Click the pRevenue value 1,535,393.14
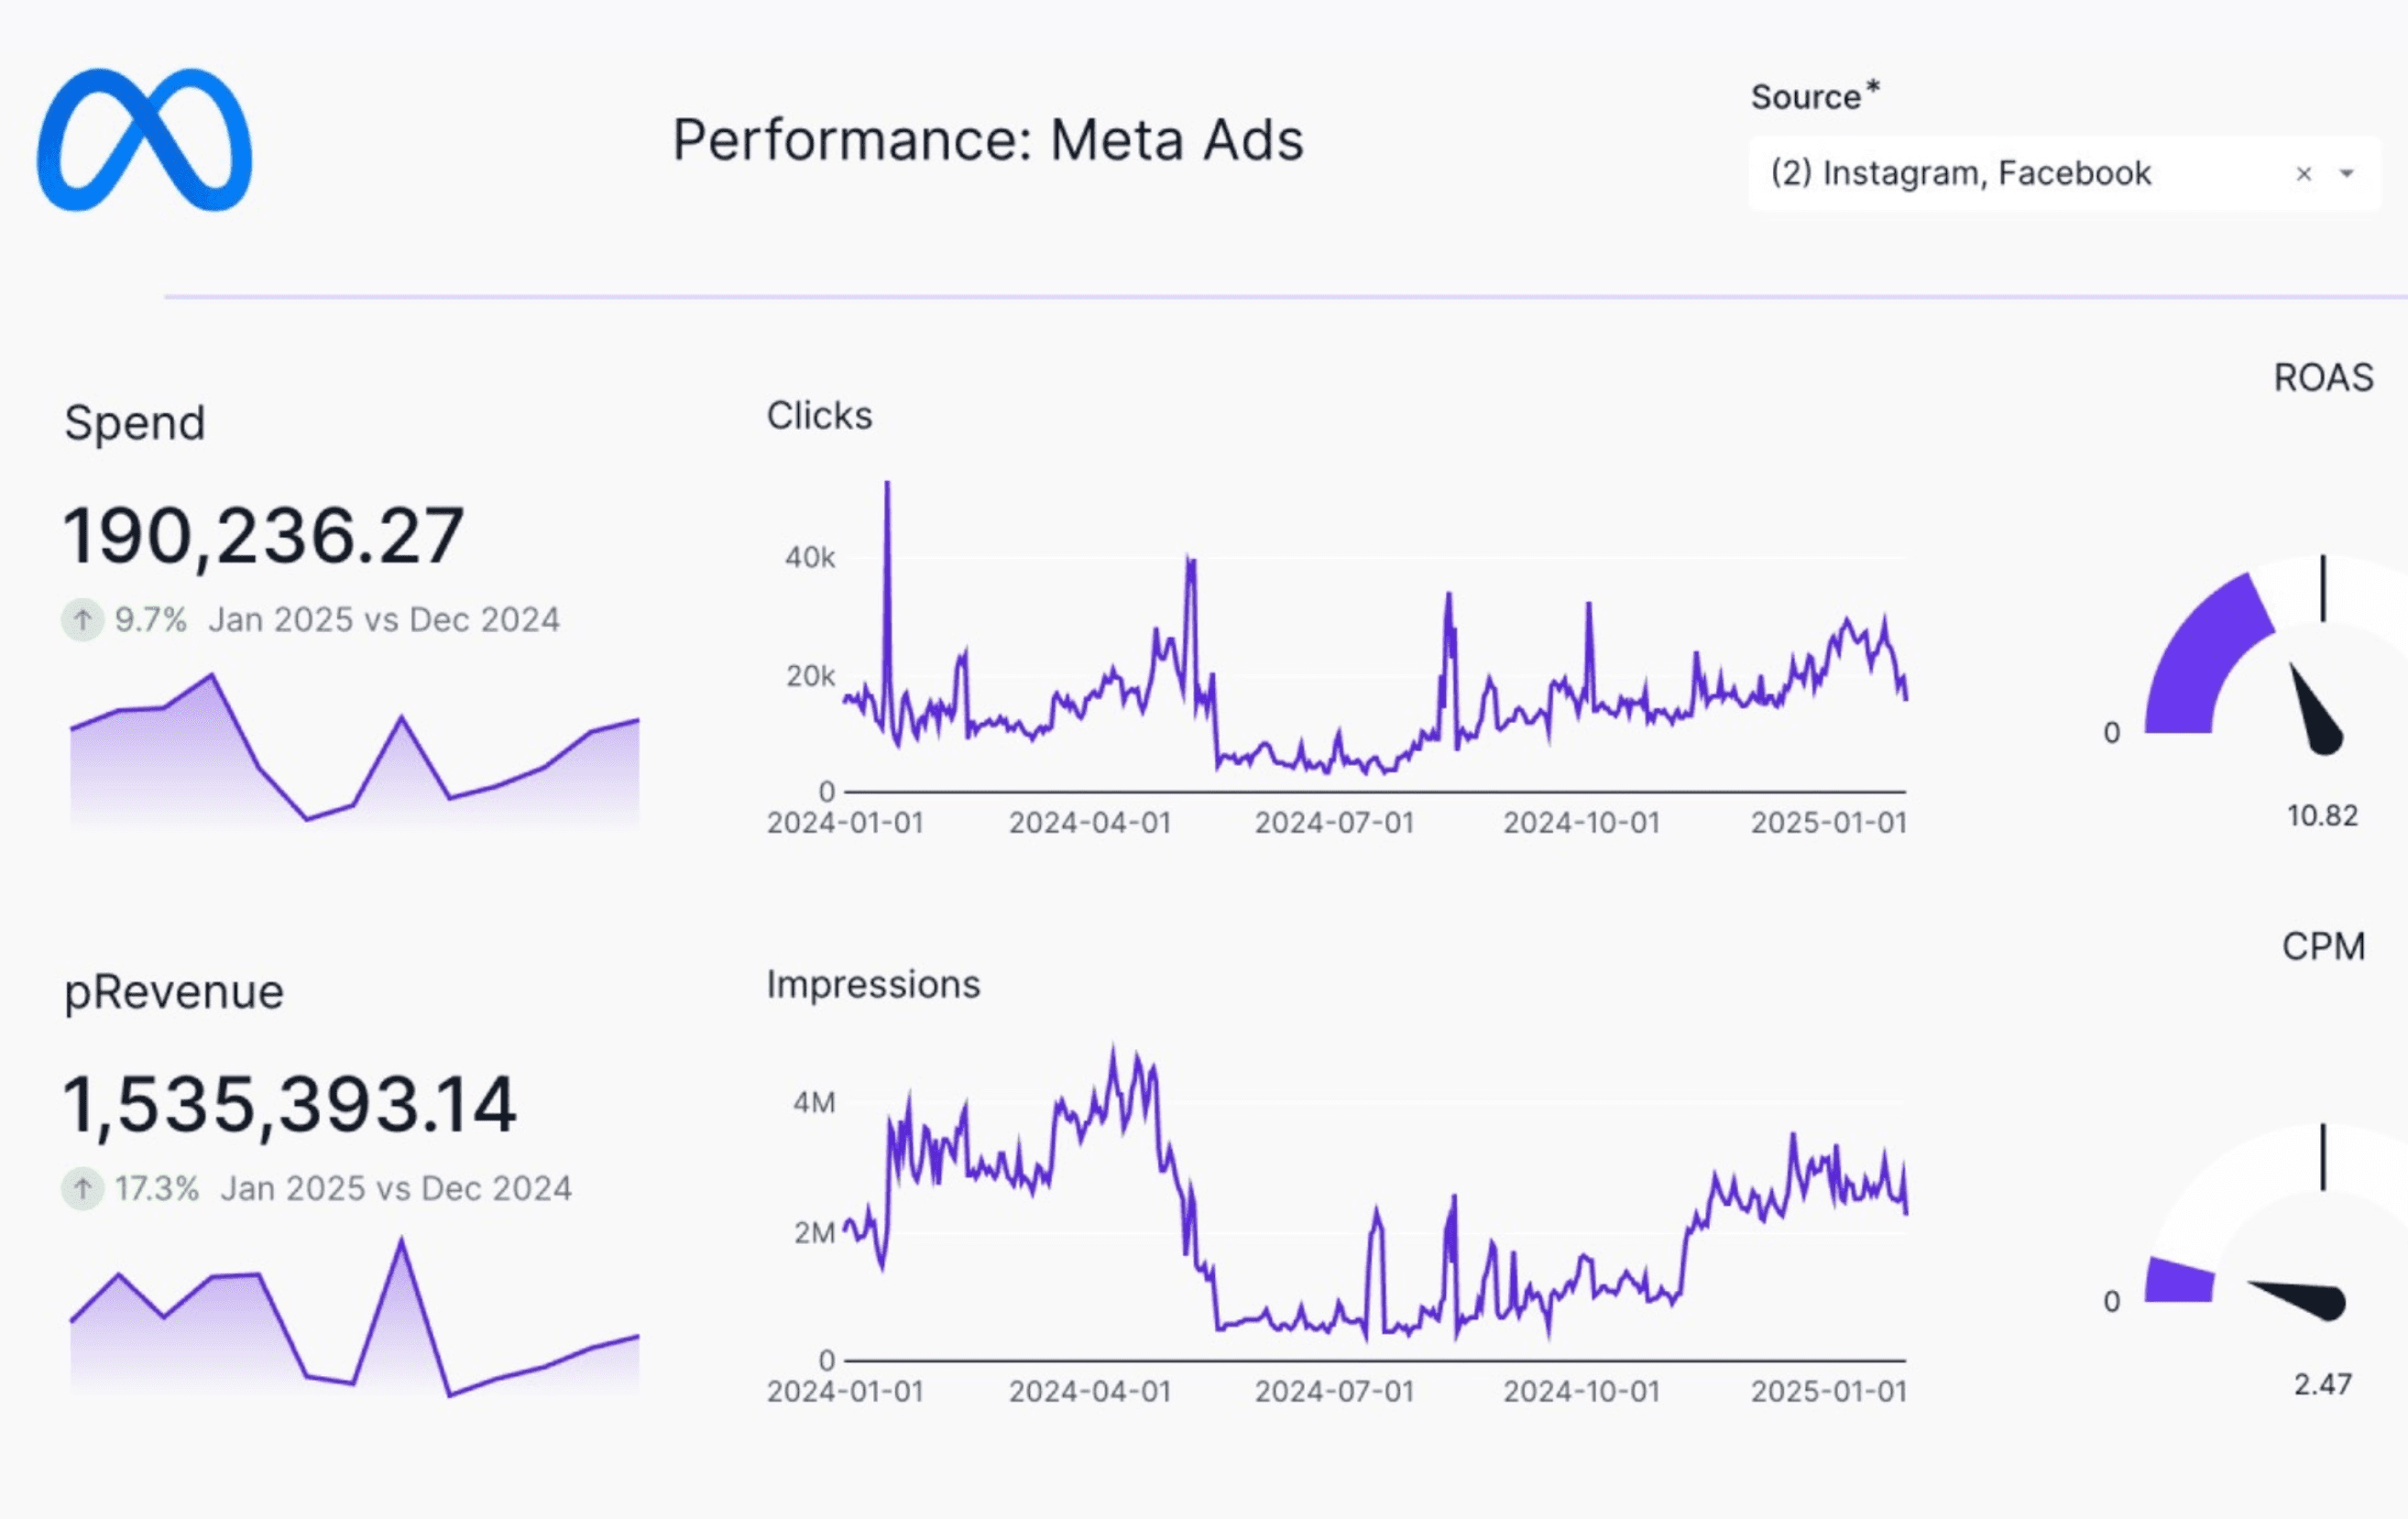Viewport: 2408px width, 1519px height. point(290,1106)
